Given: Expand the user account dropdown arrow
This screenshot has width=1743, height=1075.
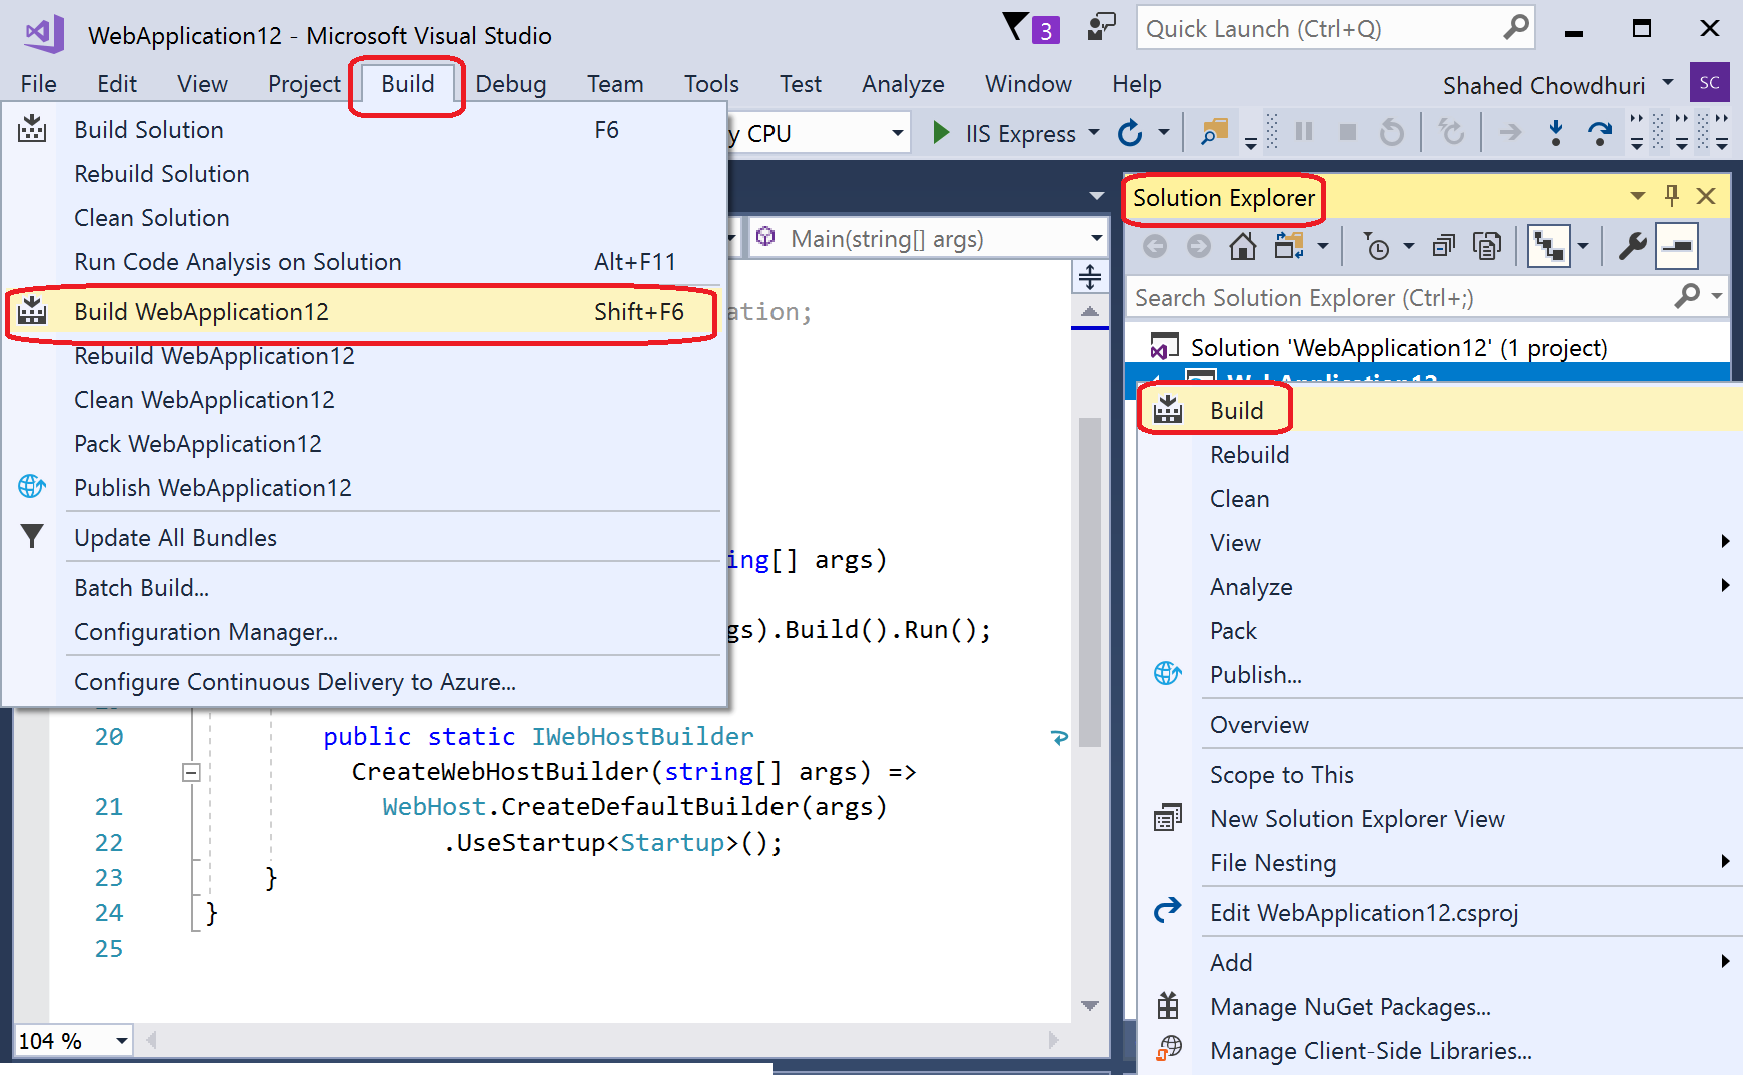Looking at the screenshot, I should [x=1667, y=83].
